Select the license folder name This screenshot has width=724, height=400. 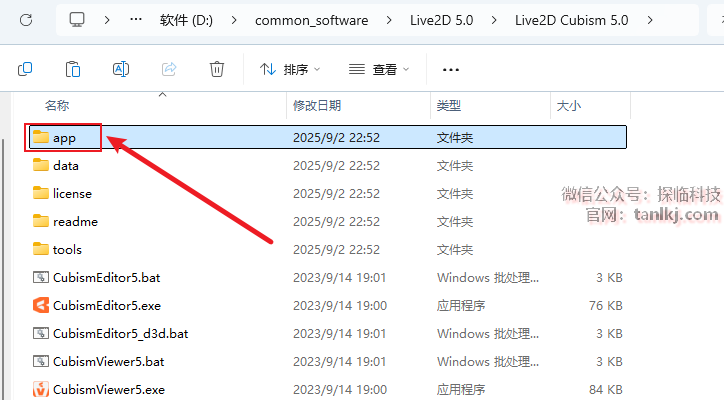coord(72,194)
